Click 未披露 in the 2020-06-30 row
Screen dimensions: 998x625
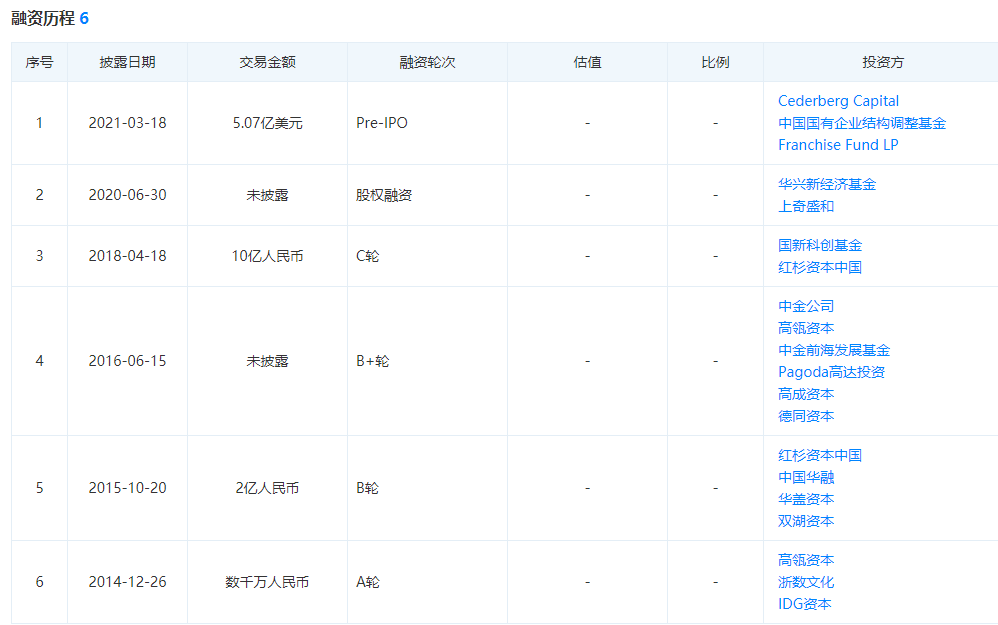[x=267, y=195]
